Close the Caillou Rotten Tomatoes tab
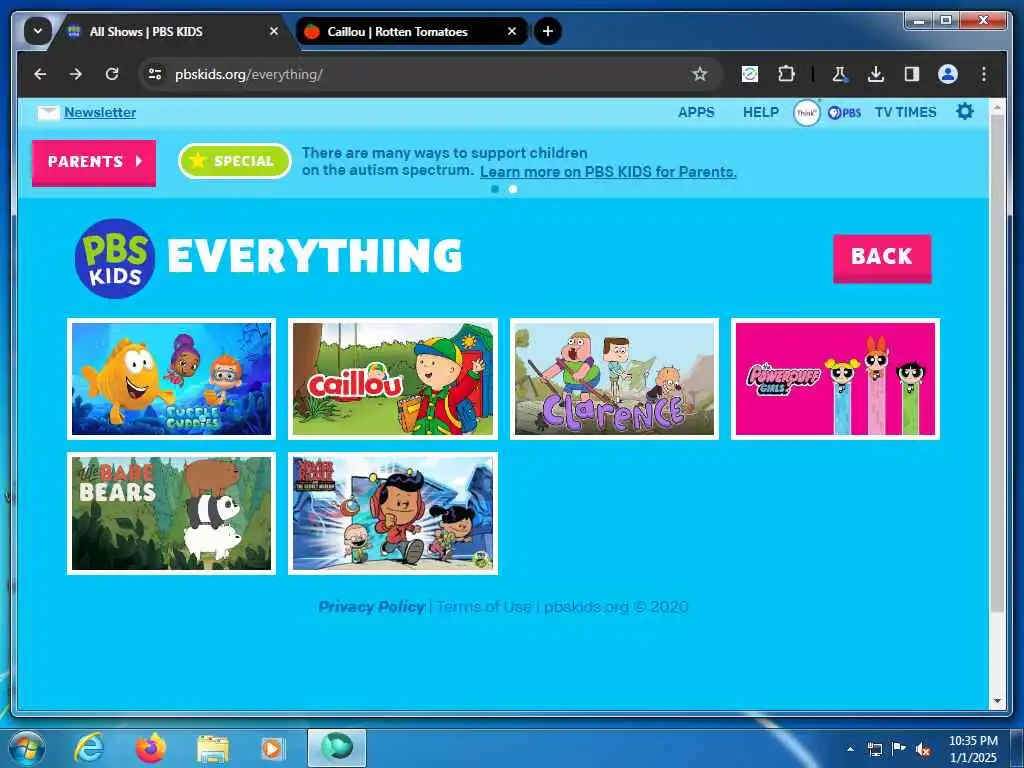1024x768 pixels. click(x=512, y=31)
